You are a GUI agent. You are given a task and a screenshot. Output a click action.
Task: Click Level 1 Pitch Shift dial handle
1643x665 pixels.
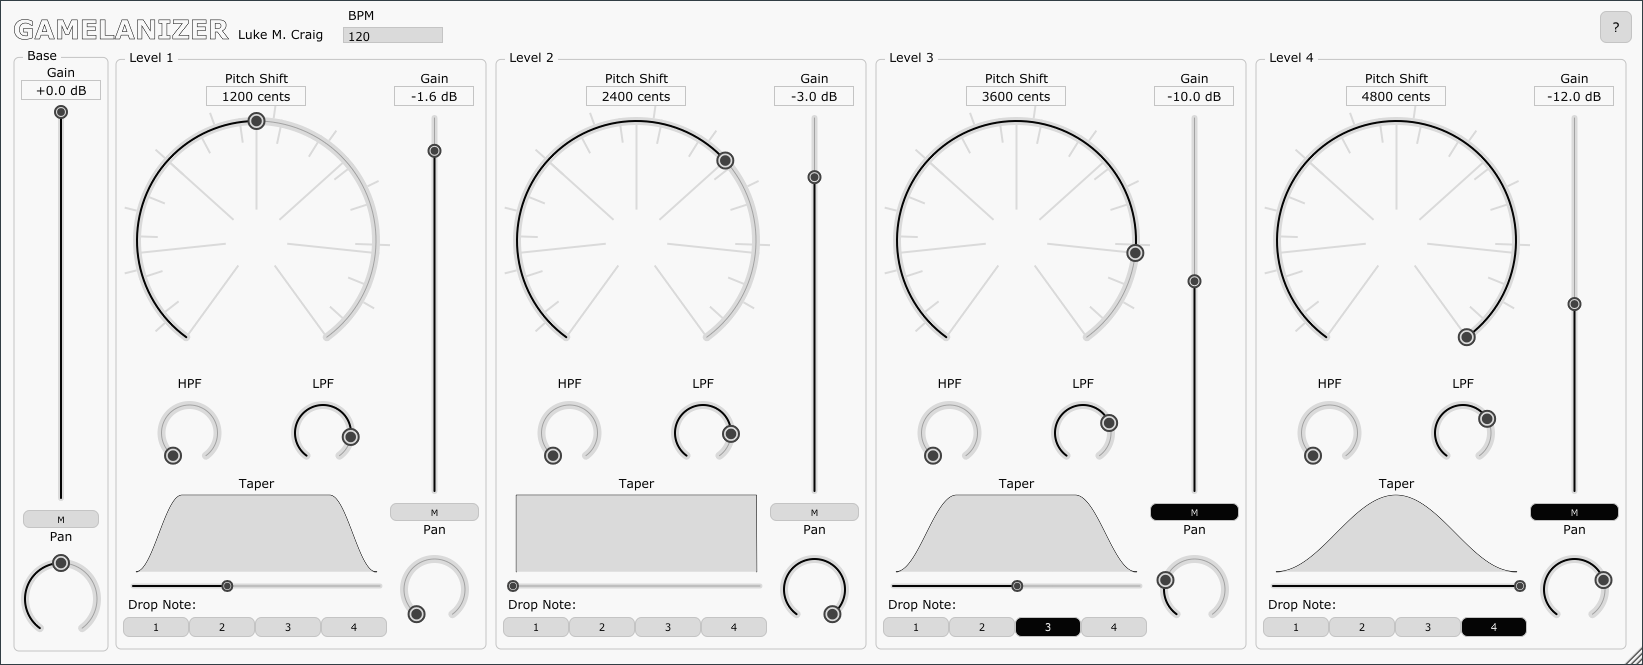click(x=256, y=121)
